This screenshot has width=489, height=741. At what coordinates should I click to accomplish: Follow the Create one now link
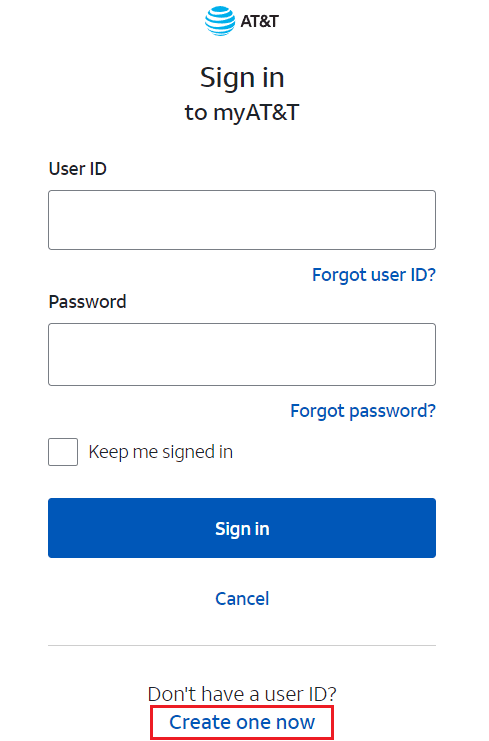(242, 722)
